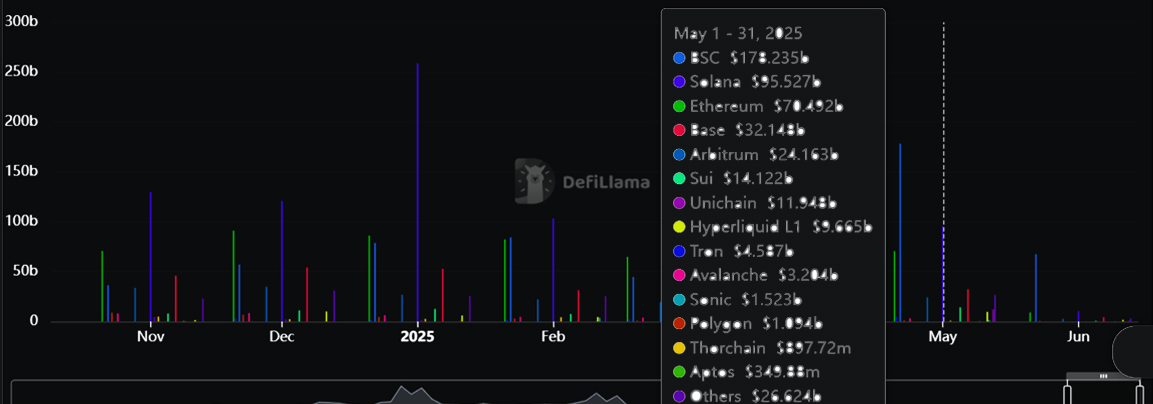Image resolution: width=1153 pixels, height=404 pixels.
Task: Click the 'Polygon $1.094b' tooltip row
Action: [x=748, y=325]
